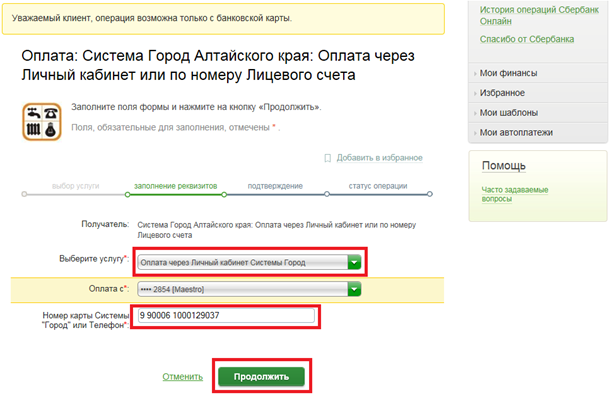Image resolution: width=615 pixels, height=397 pixels.
Task: Add payment via Добавить в избранное link
Action: pyautogui.click(x=379, y=158)
